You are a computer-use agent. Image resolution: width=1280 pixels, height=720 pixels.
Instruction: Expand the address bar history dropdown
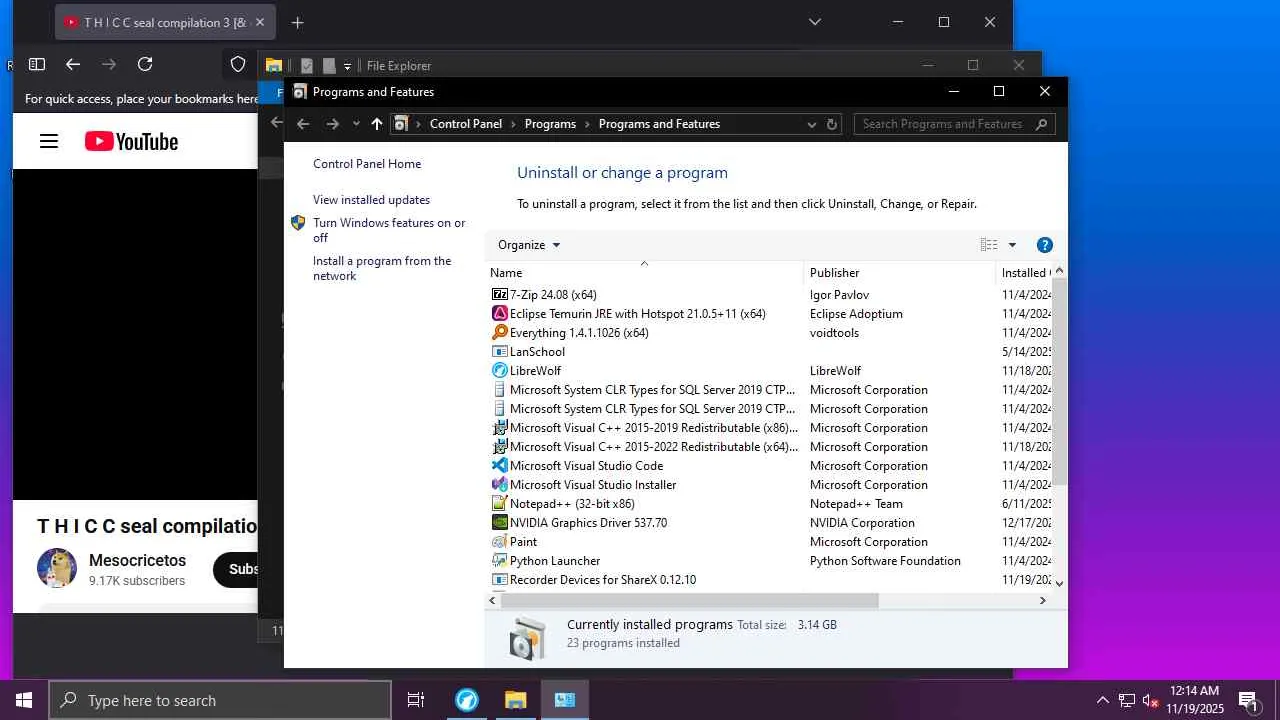coord(811,124)
